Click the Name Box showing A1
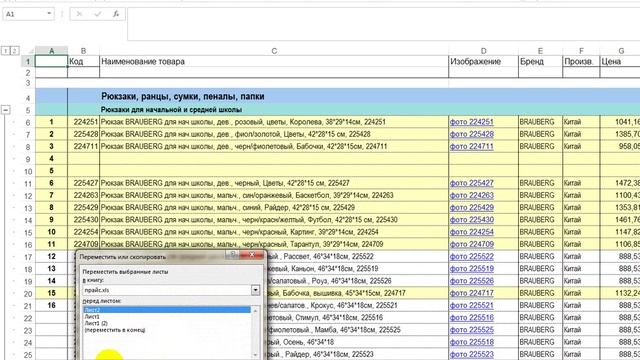The image size is (640, 360). click(24, 14)
